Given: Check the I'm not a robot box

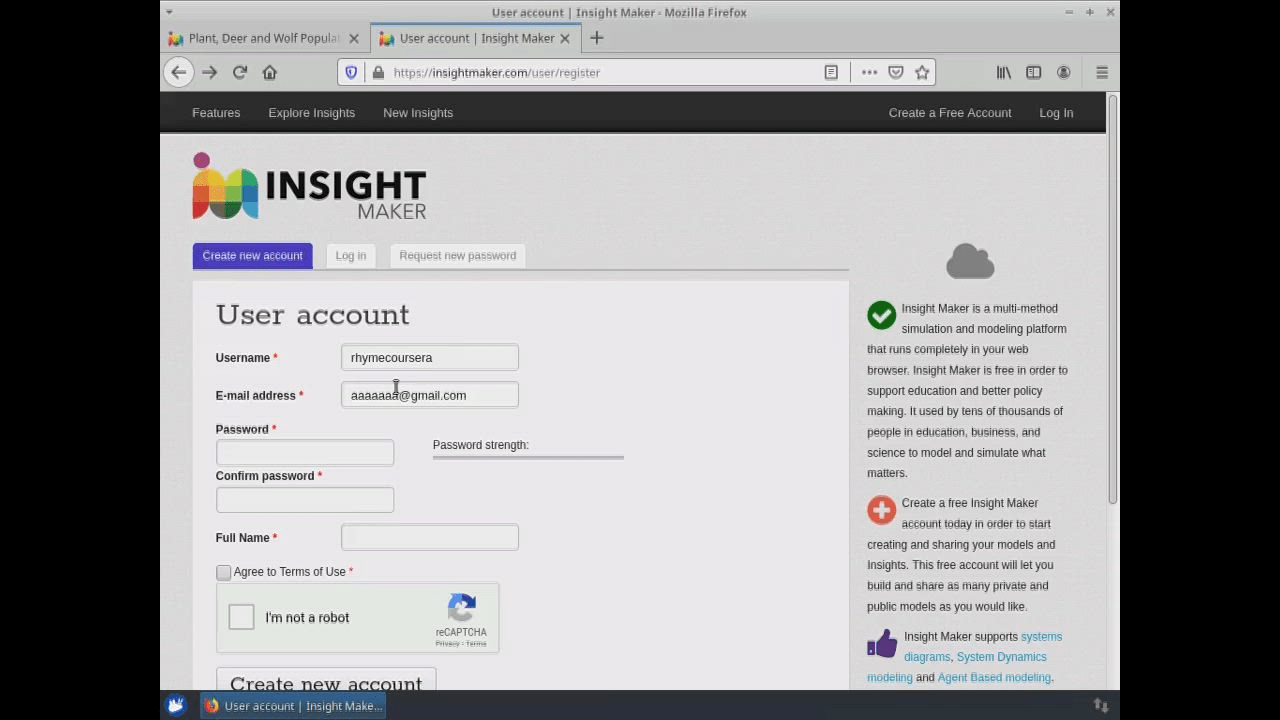Looking at the screenshot, I should pos(241,617).
